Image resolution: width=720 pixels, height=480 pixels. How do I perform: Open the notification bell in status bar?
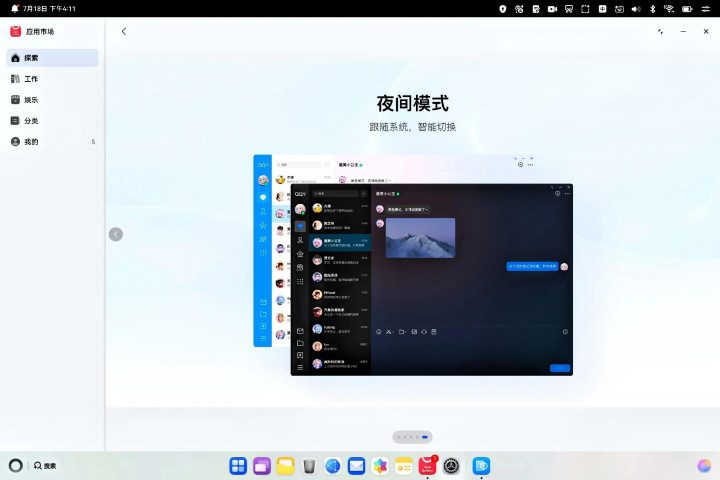tap(15, 8)
